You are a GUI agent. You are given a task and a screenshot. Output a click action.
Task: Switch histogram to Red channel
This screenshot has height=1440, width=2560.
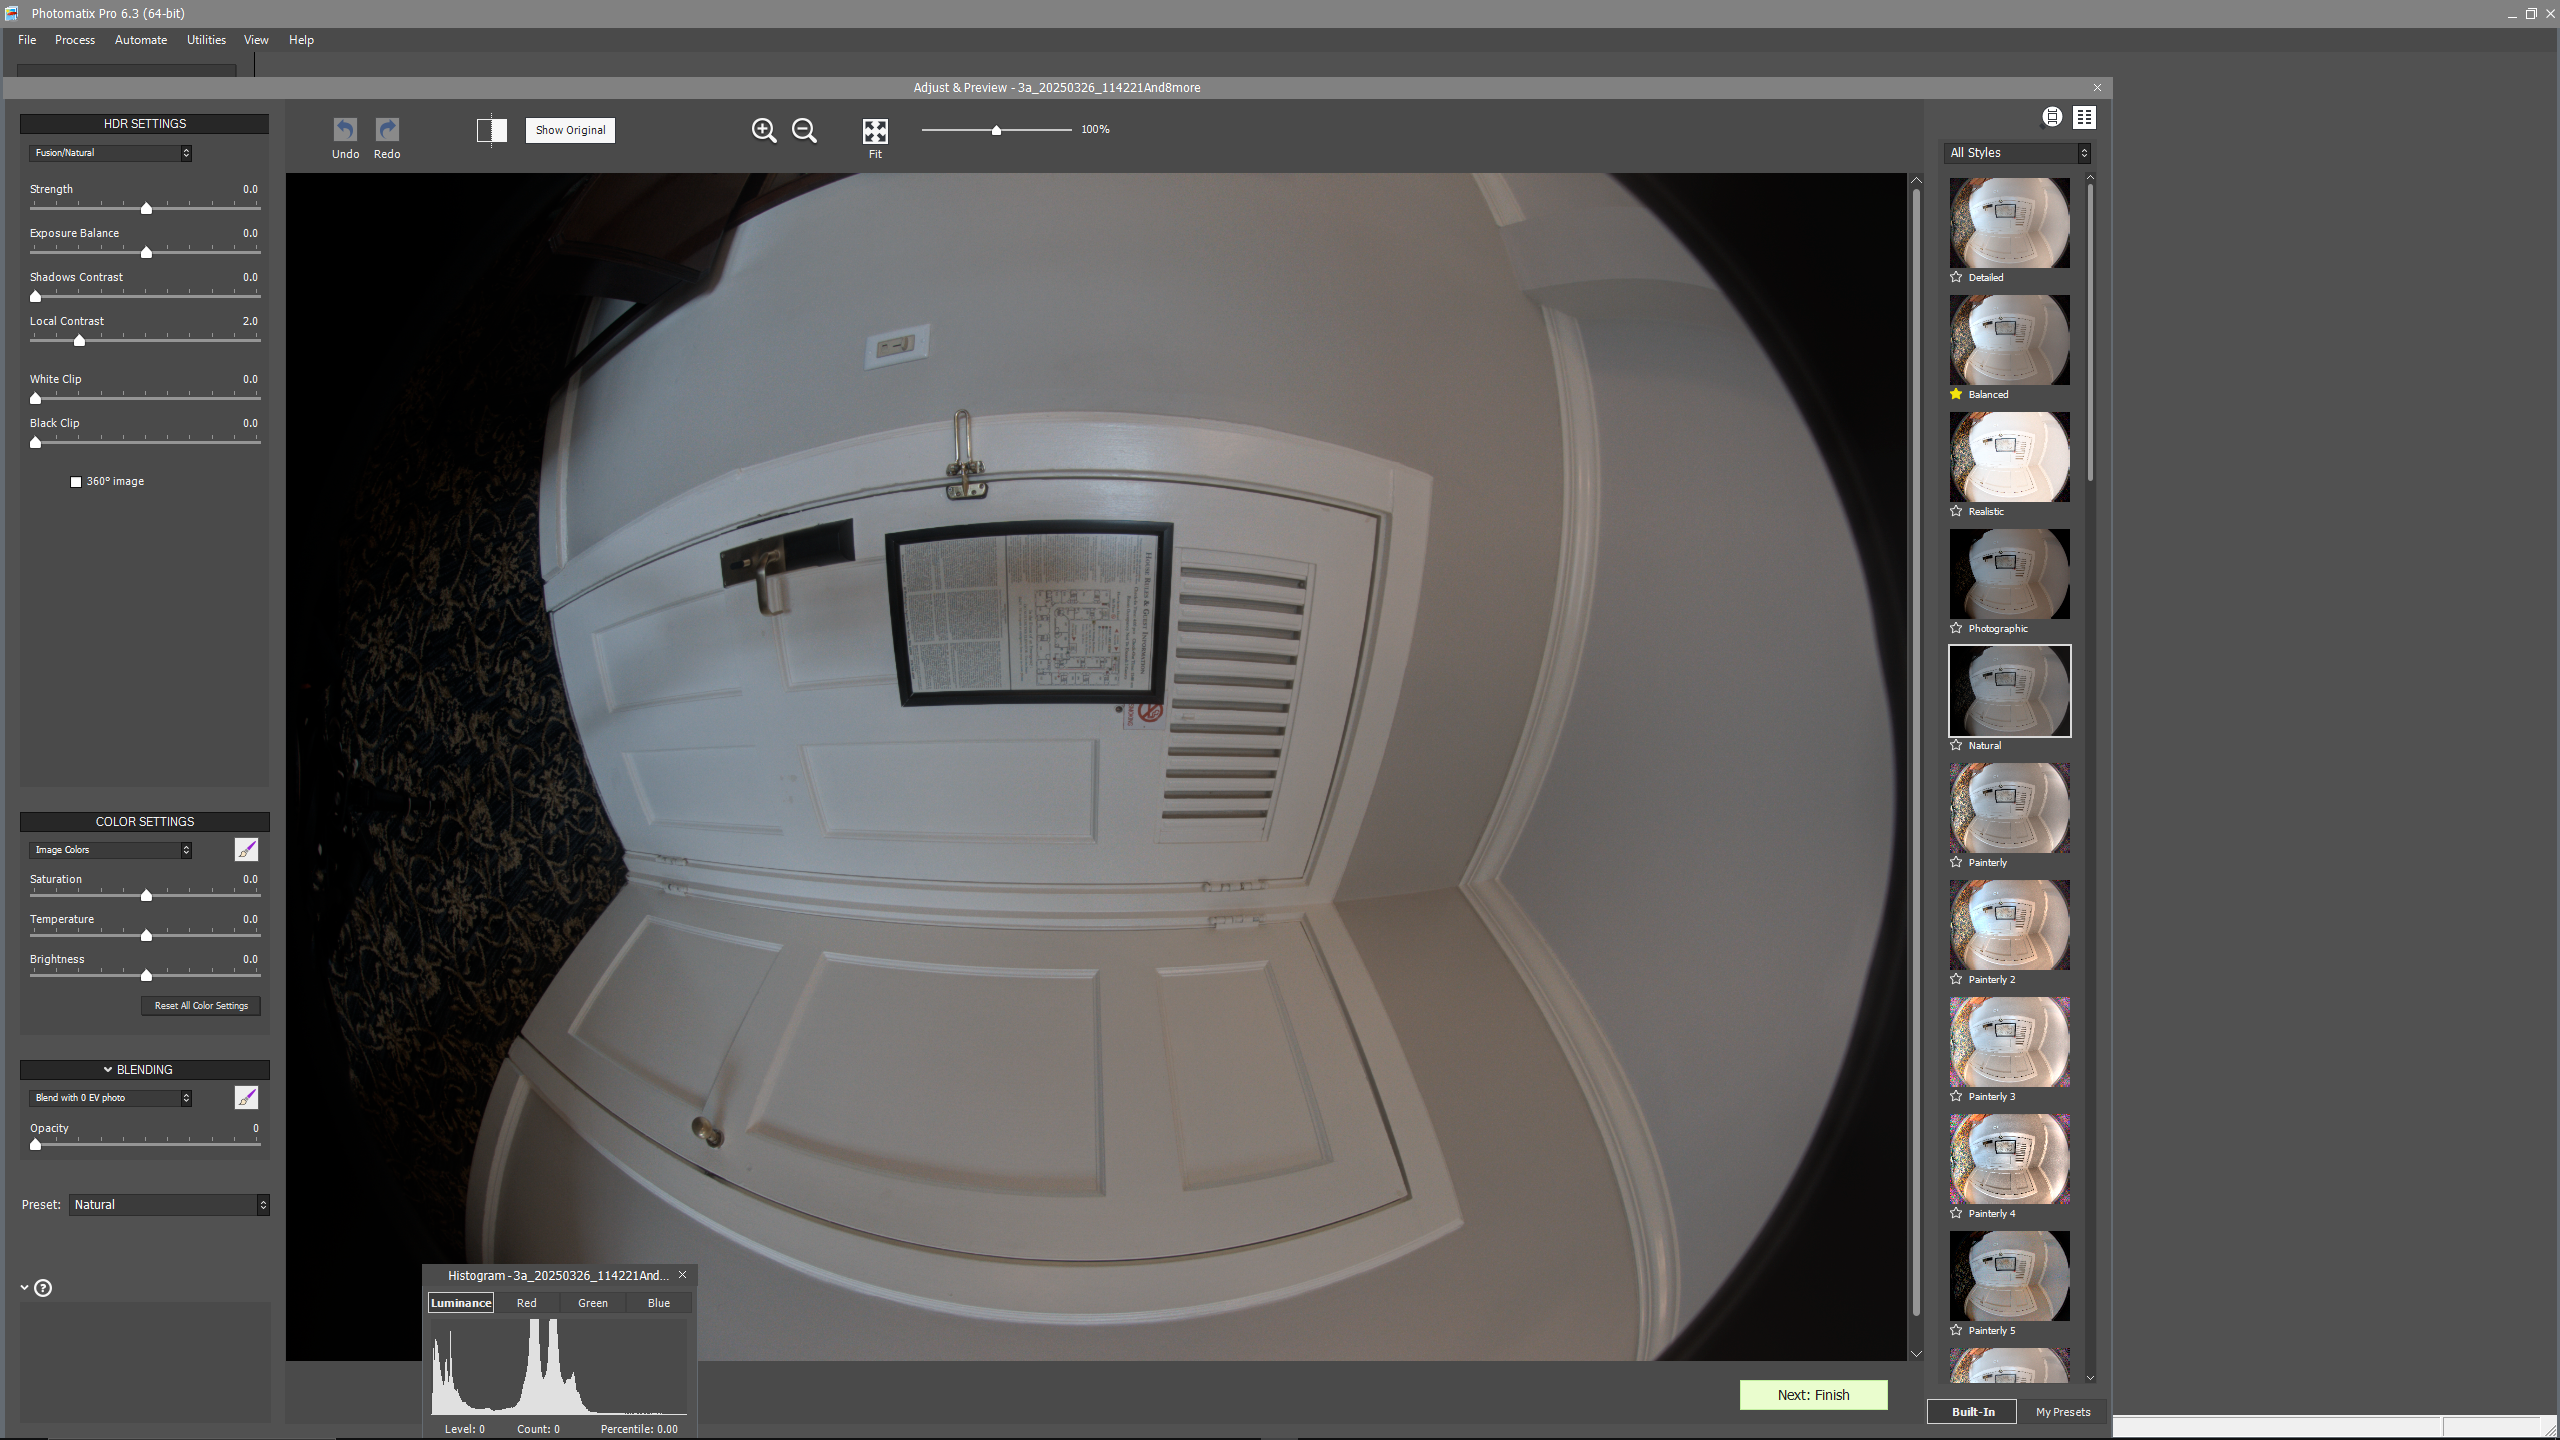point(527,1303)
